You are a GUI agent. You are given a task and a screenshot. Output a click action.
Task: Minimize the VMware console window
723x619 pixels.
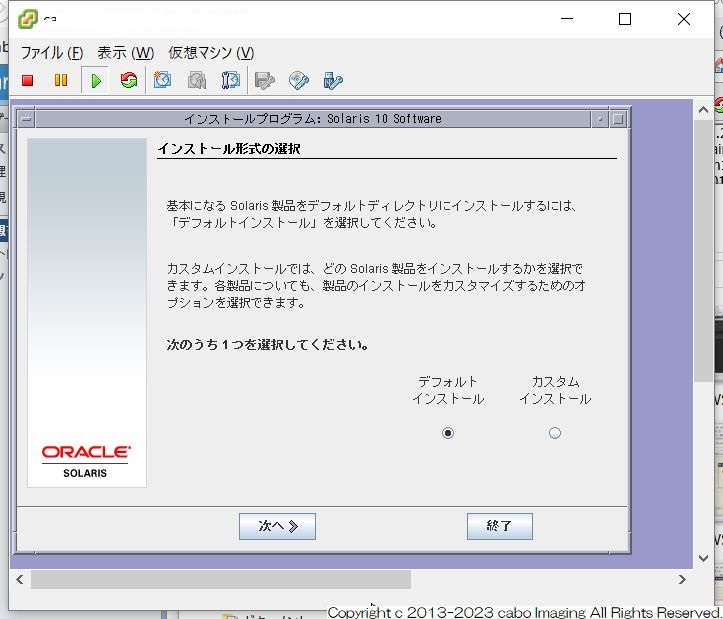pyautogui.click(x=567, y=19)
